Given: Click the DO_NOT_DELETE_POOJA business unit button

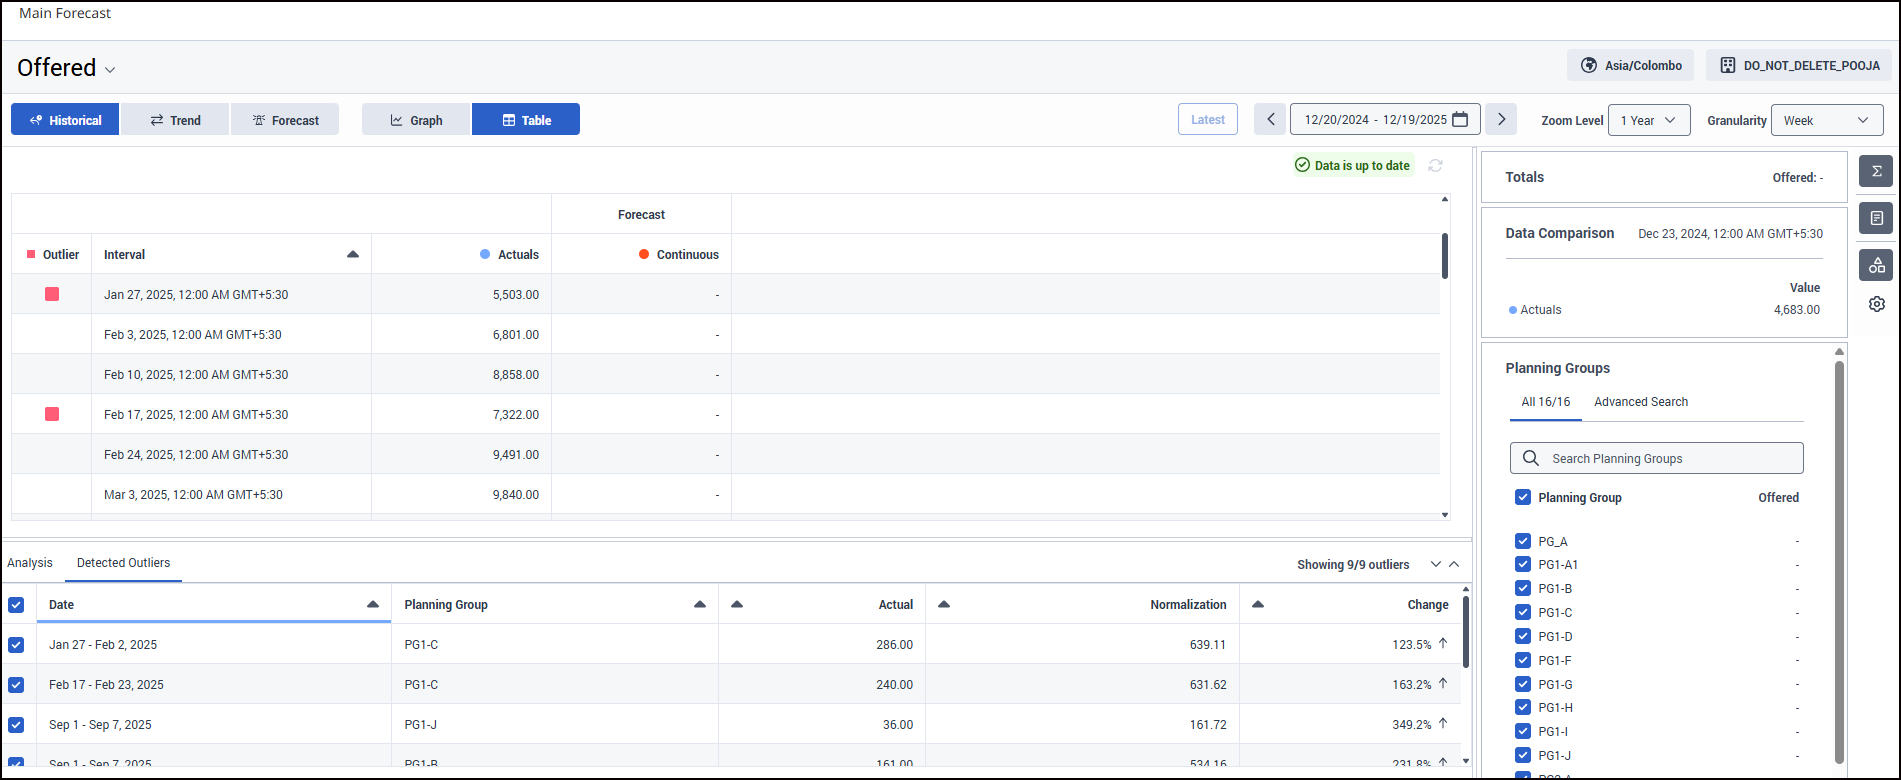Looking at the screenshot, I should tap(1799, 65).
